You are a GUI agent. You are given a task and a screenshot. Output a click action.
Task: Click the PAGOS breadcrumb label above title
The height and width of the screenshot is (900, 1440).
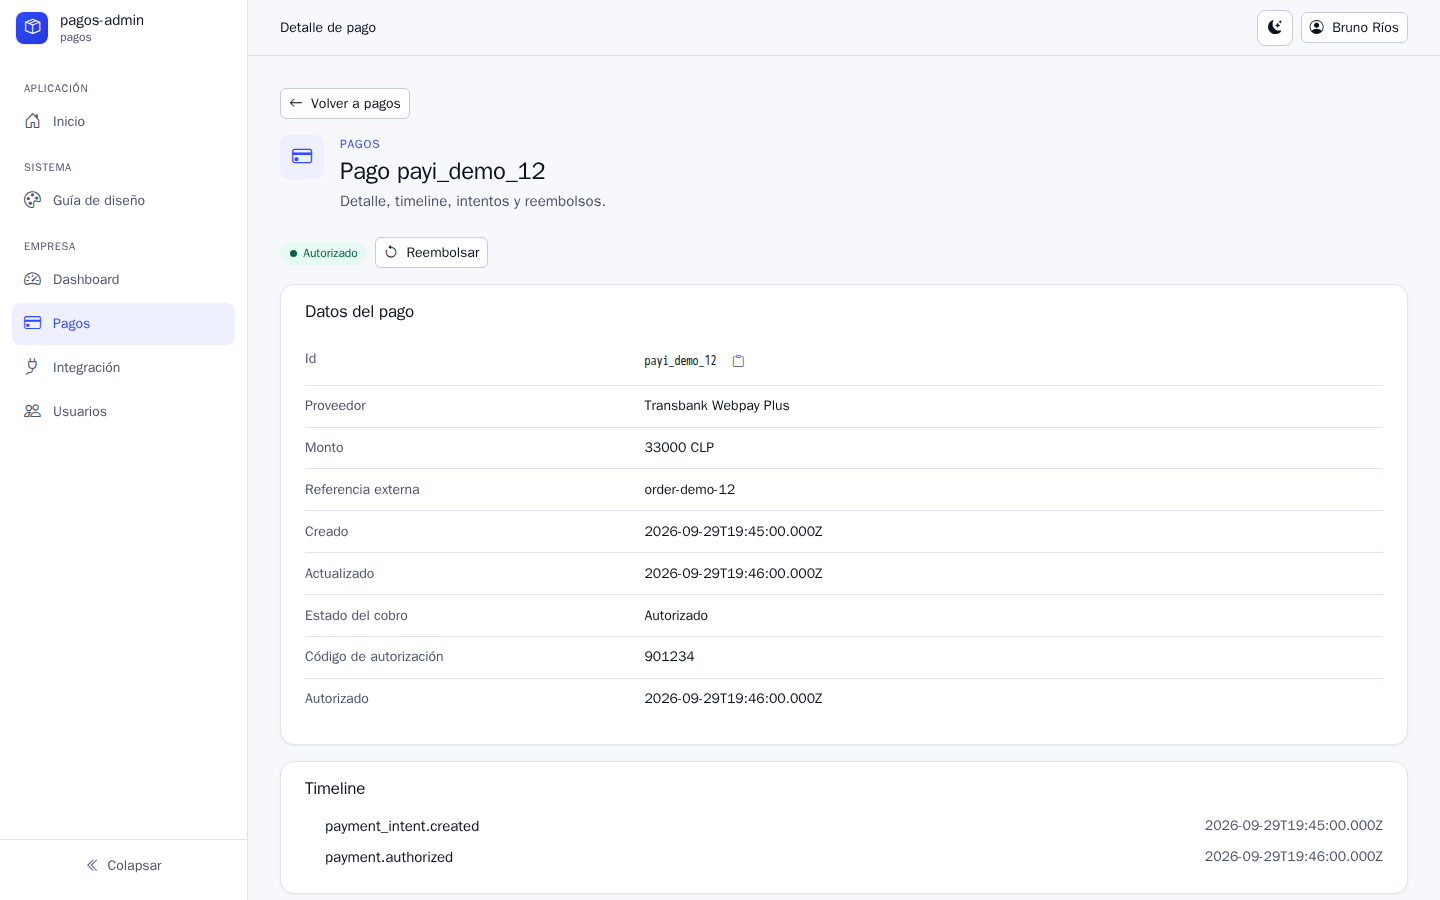(360, 144)
